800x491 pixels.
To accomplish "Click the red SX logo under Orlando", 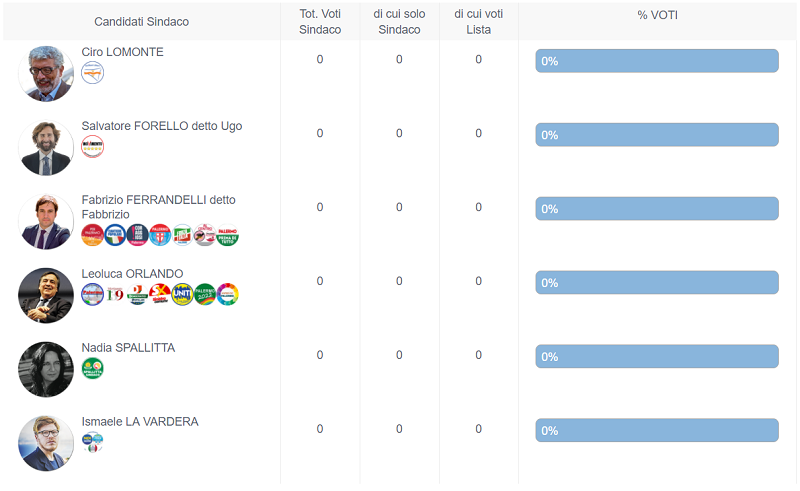I will 160,294.
